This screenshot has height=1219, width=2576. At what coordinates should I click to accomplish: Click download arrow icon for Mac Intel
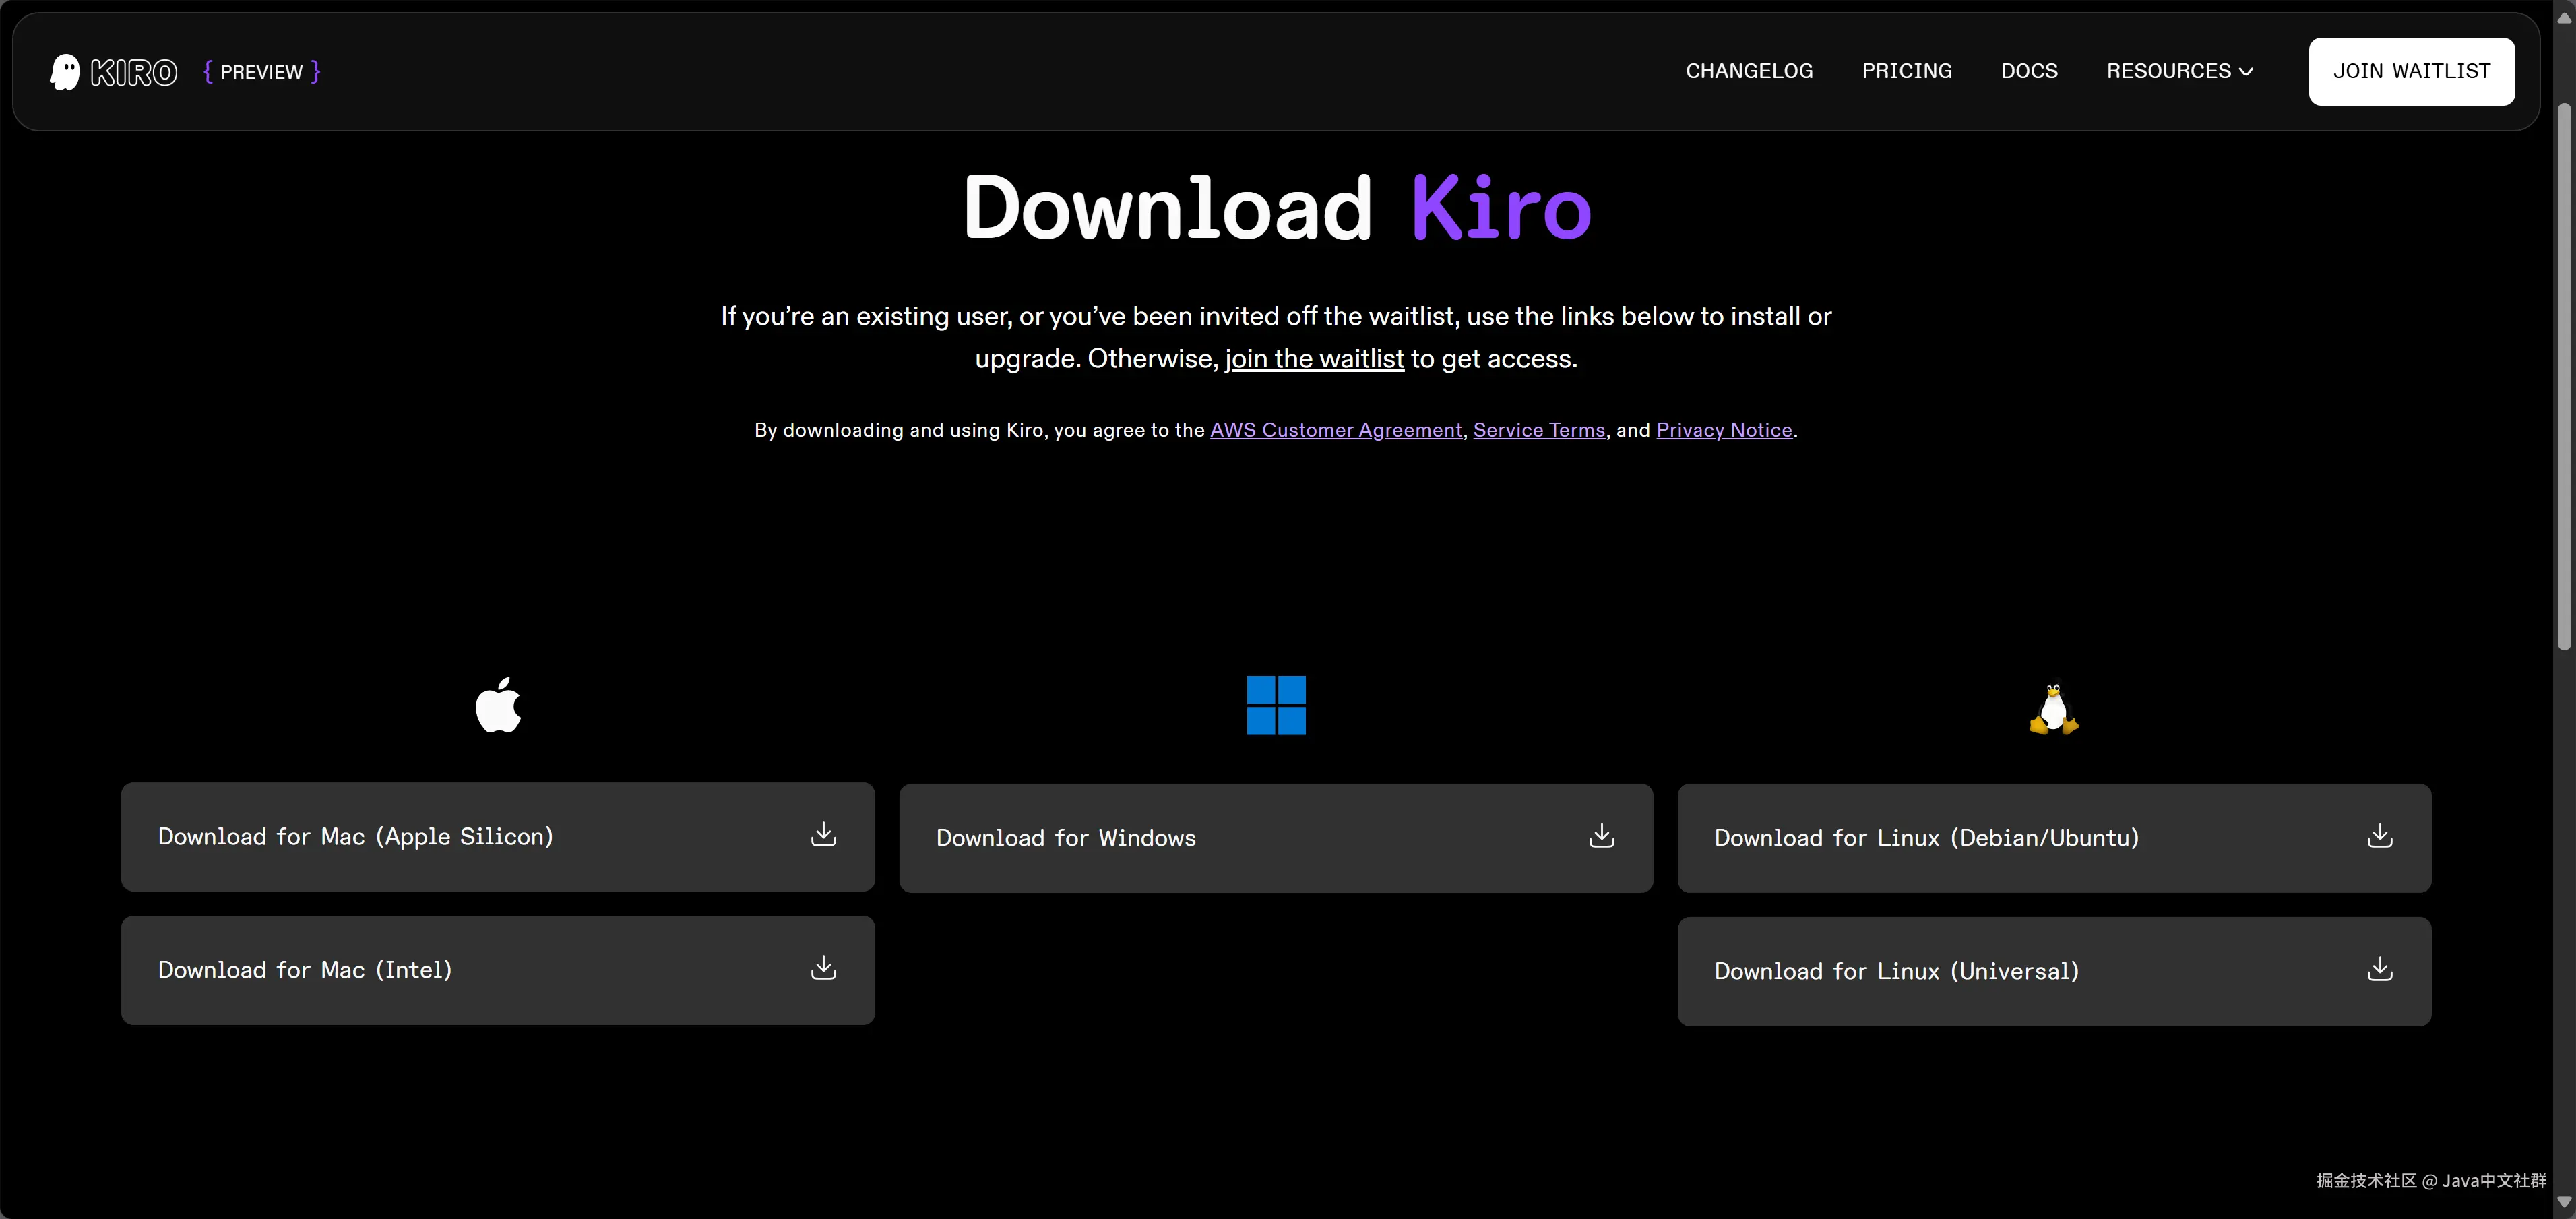tap(823, 968)
